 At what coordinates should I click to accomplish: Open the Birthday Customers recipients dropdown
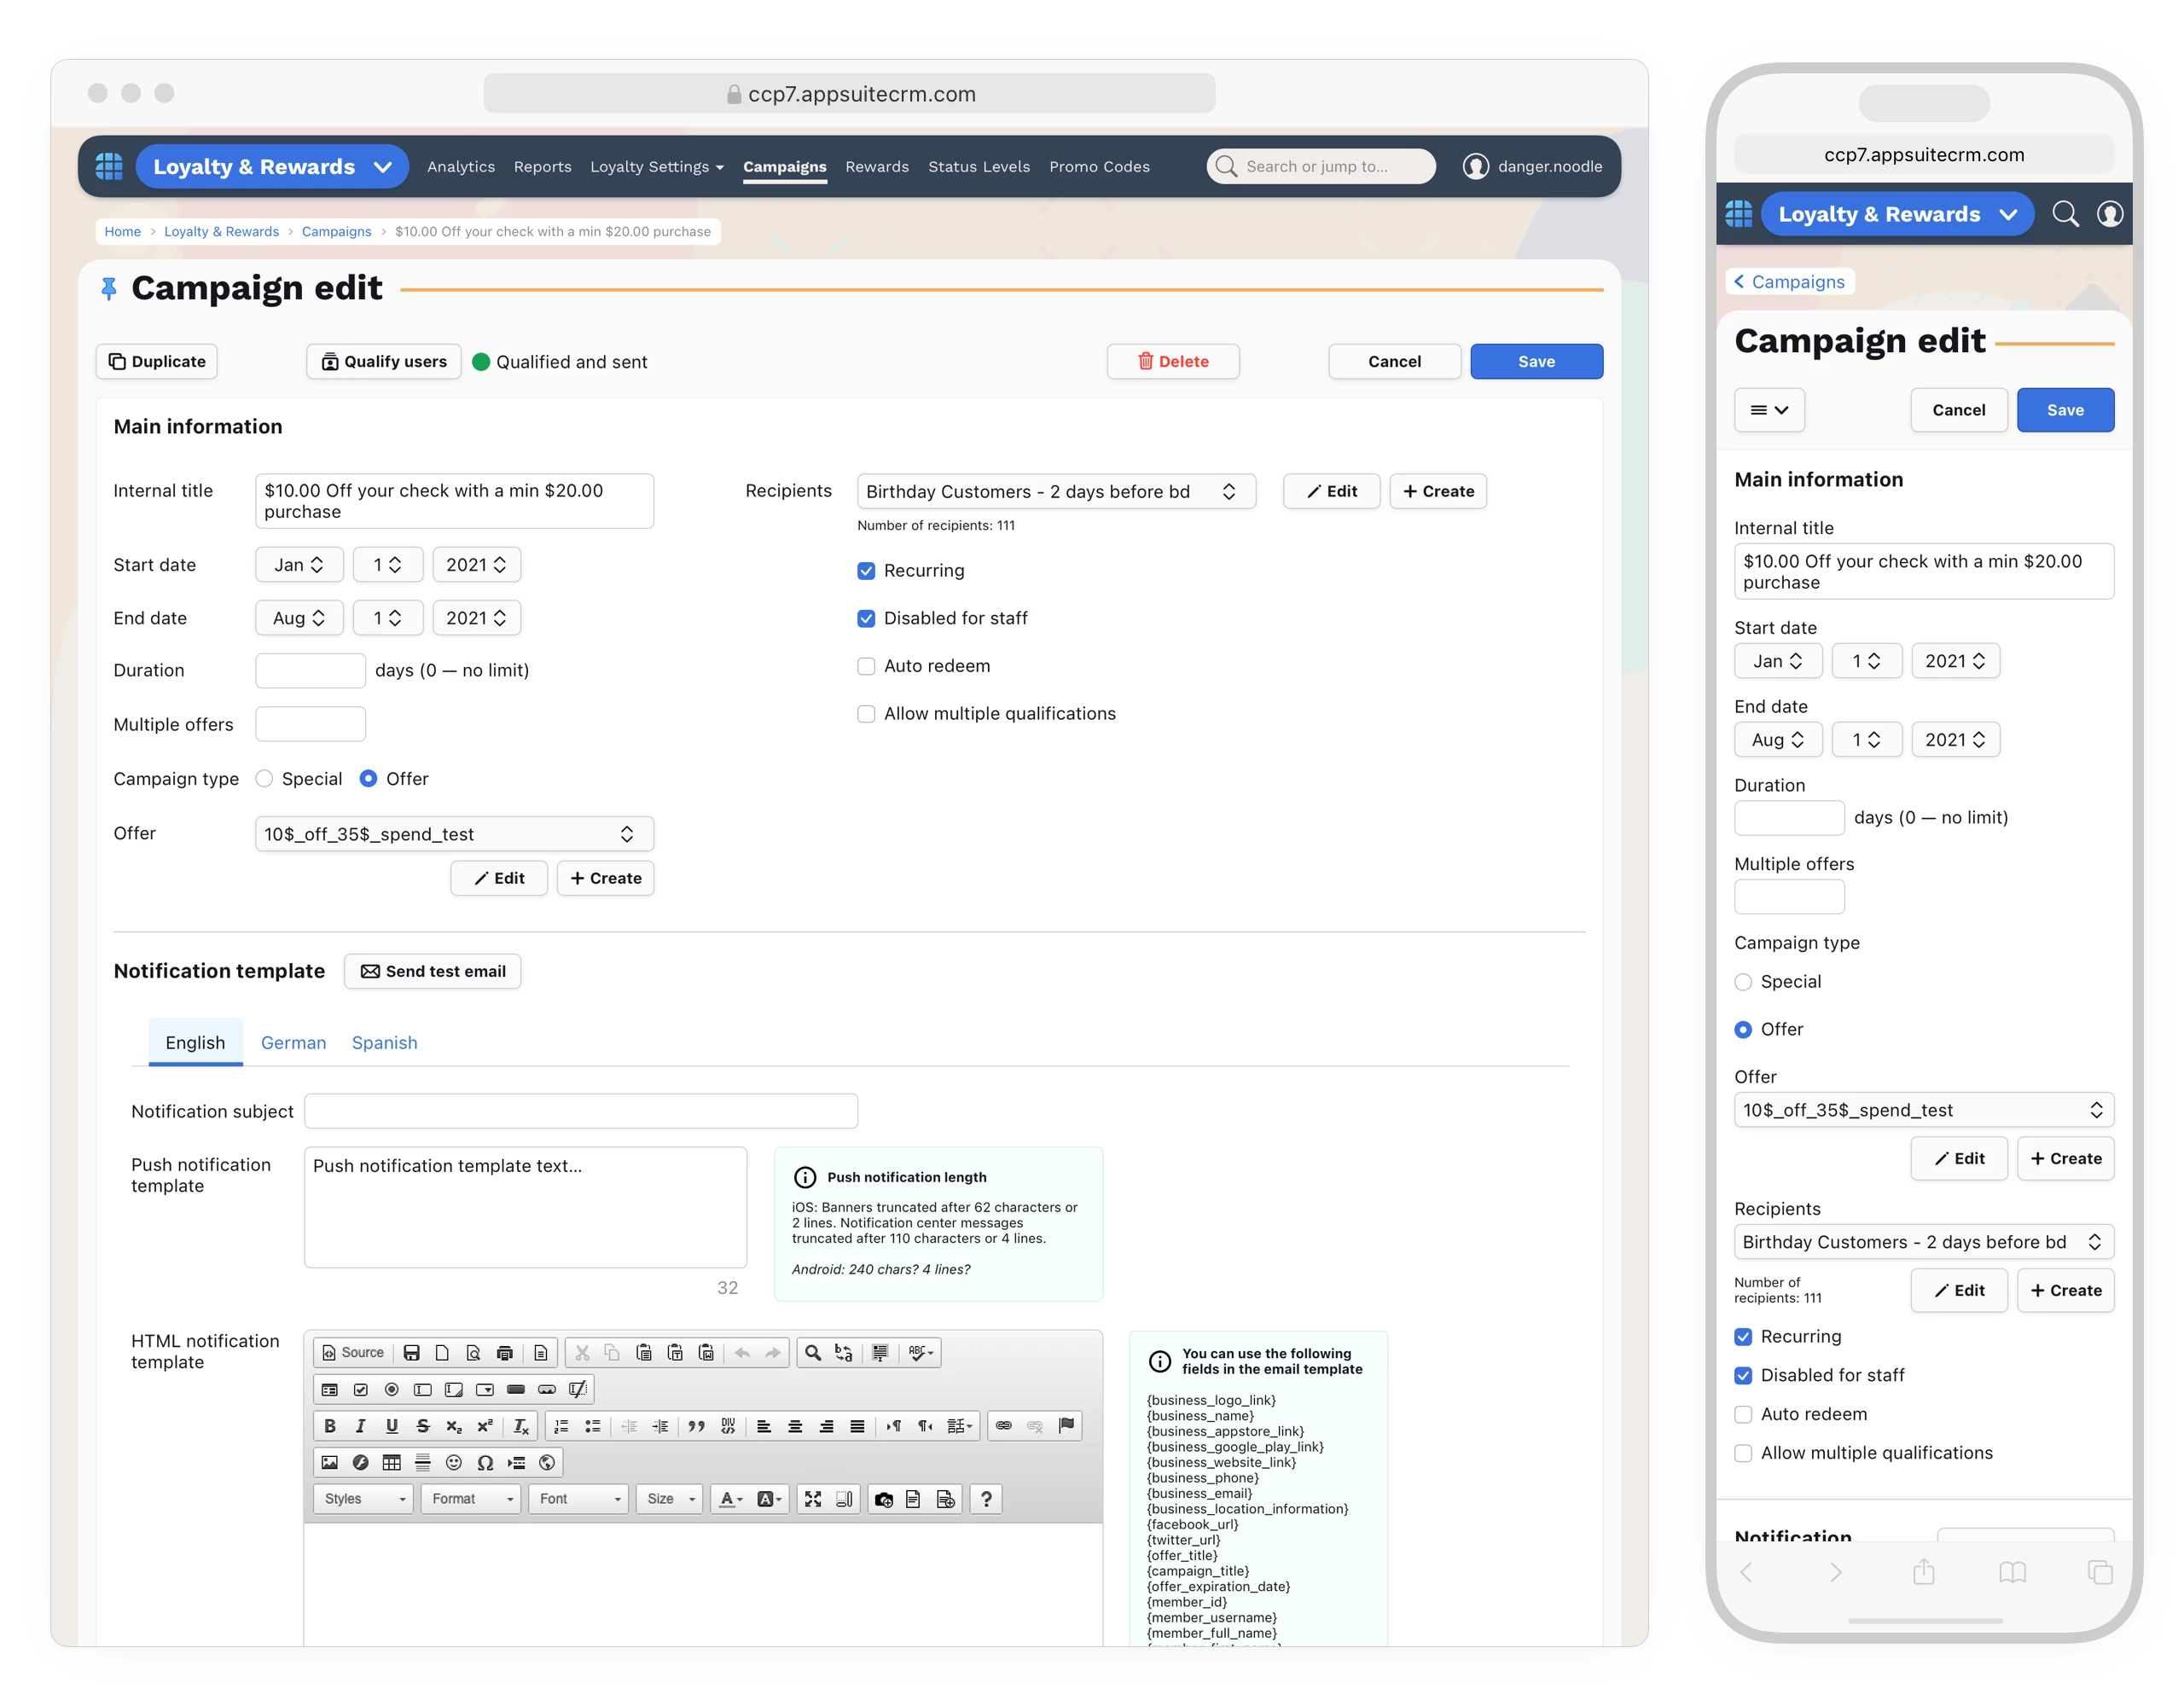[x=1055, y=491]
